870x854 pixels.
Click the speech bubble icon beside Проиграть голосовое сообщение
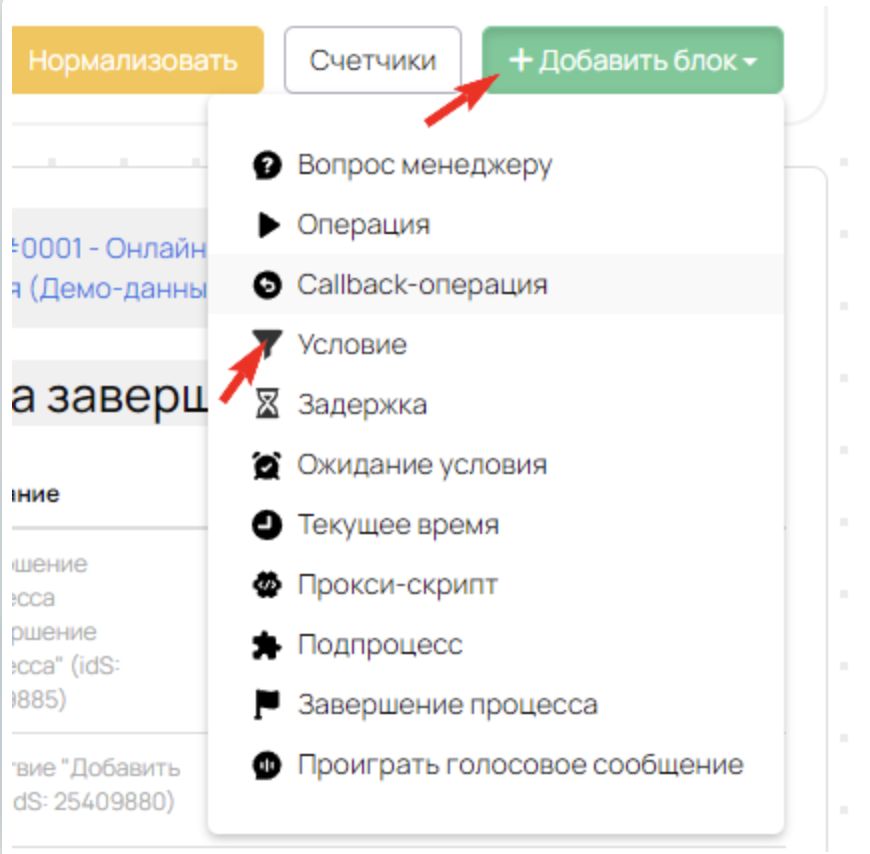tap(264, 765)
